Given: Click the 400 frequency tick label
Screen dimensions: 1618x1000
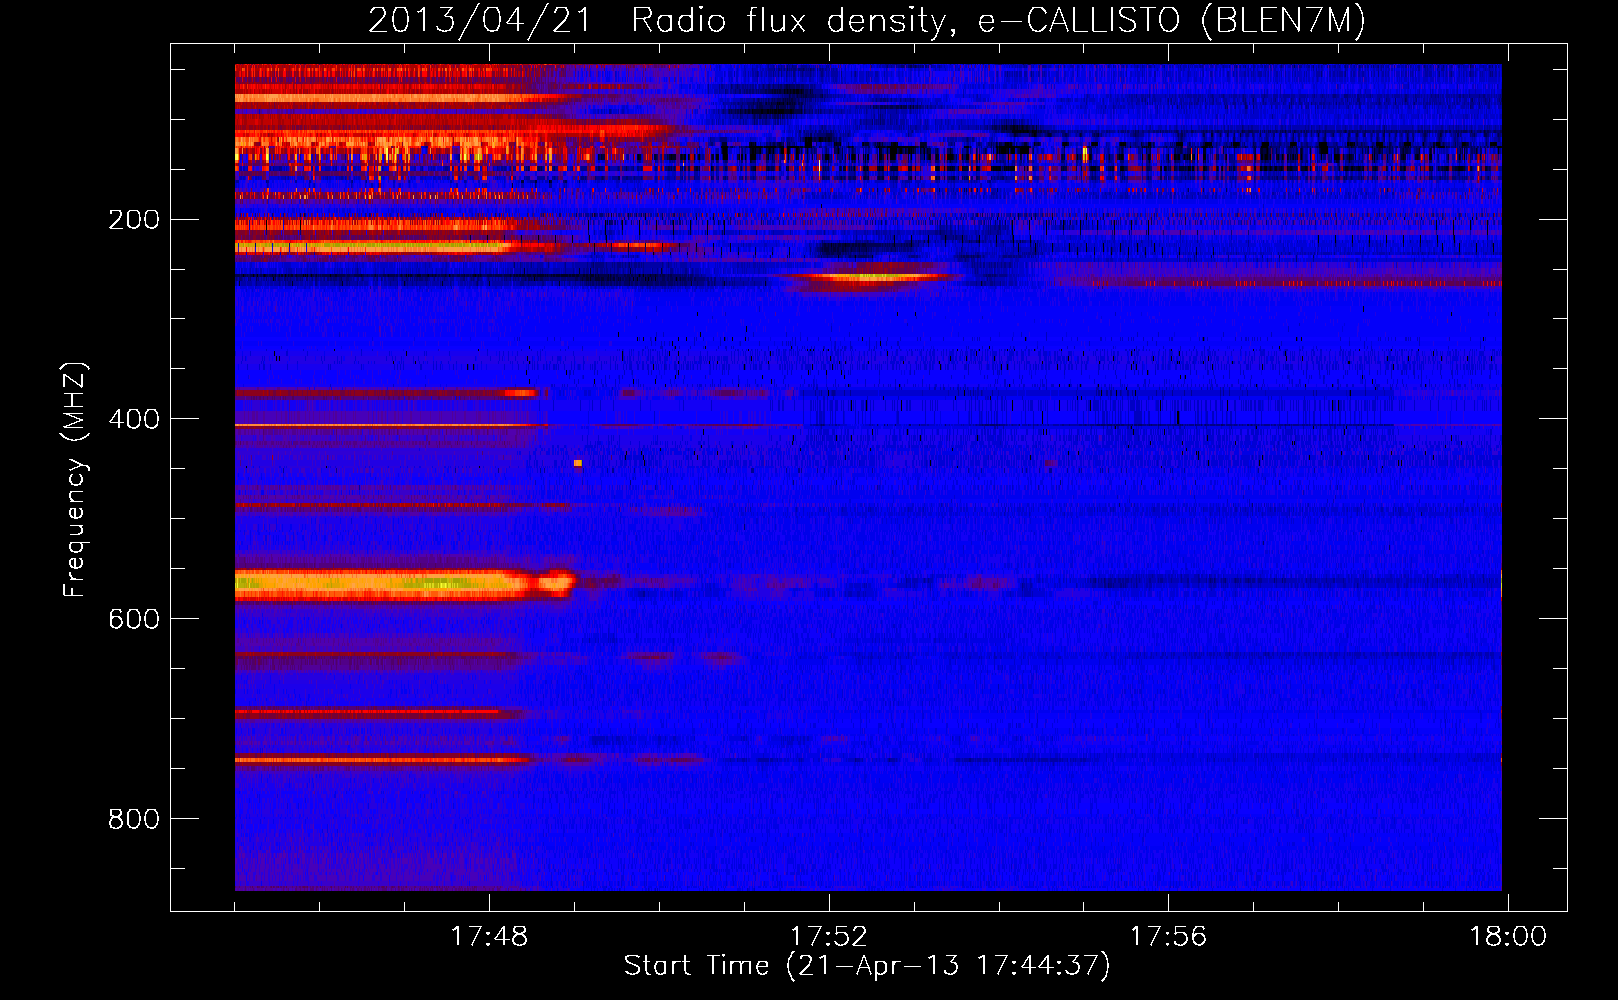Looking at the screenshot, I should (133, 419).
